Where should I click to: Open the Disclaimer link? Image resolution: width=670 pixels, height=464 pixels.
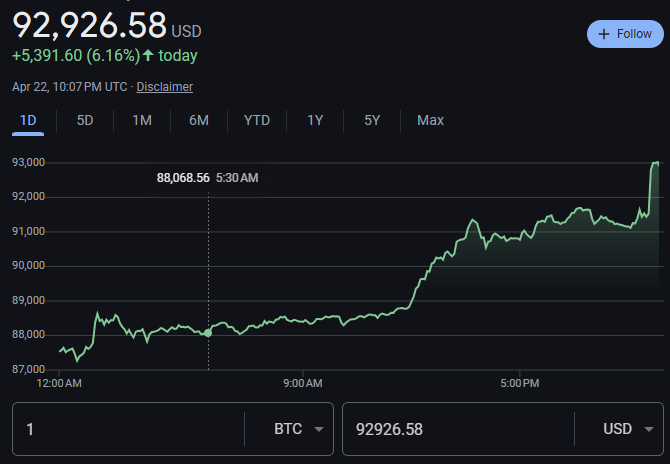pos(165,87)
